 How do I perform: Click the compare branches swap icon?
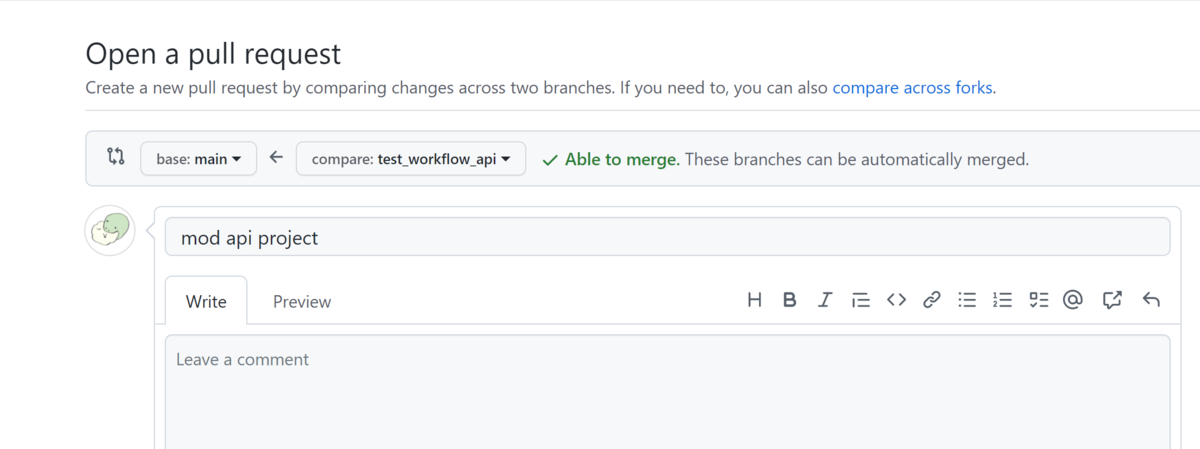pyautogui.click(x=115, y=156)
